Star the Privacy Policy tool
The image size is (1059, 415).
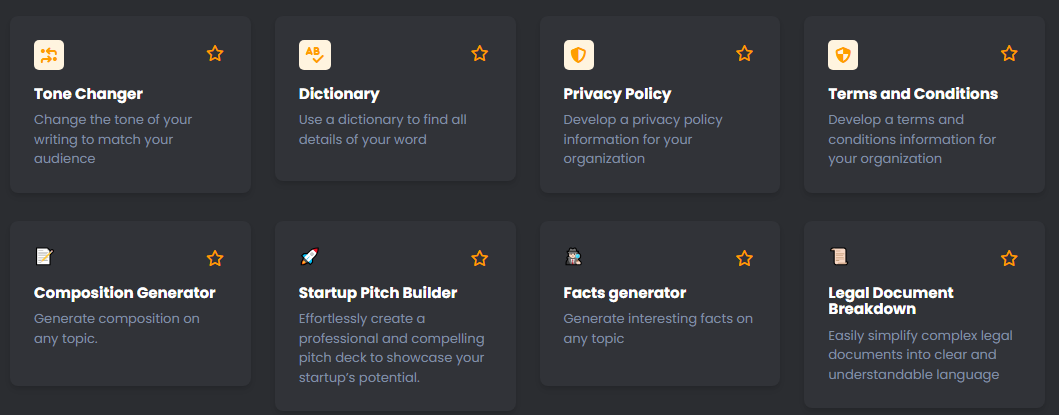(744, 54)
